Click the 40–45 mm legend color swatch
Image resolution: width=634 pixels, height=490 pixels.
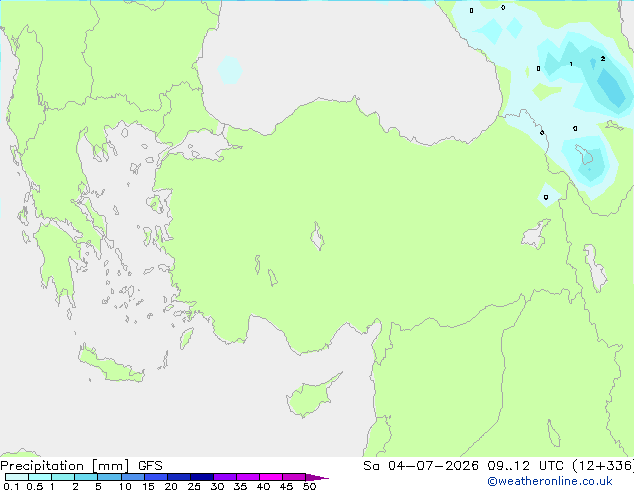(x=271, y=477)
